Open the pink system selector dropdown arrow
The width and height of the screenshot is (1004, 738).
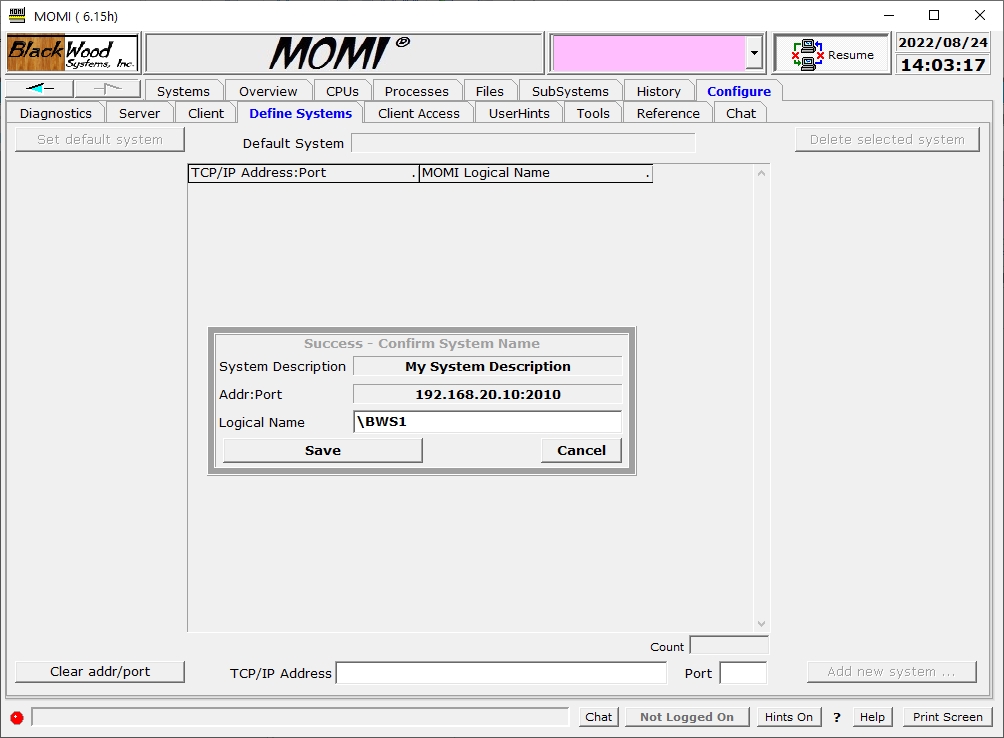coord(754,53)
